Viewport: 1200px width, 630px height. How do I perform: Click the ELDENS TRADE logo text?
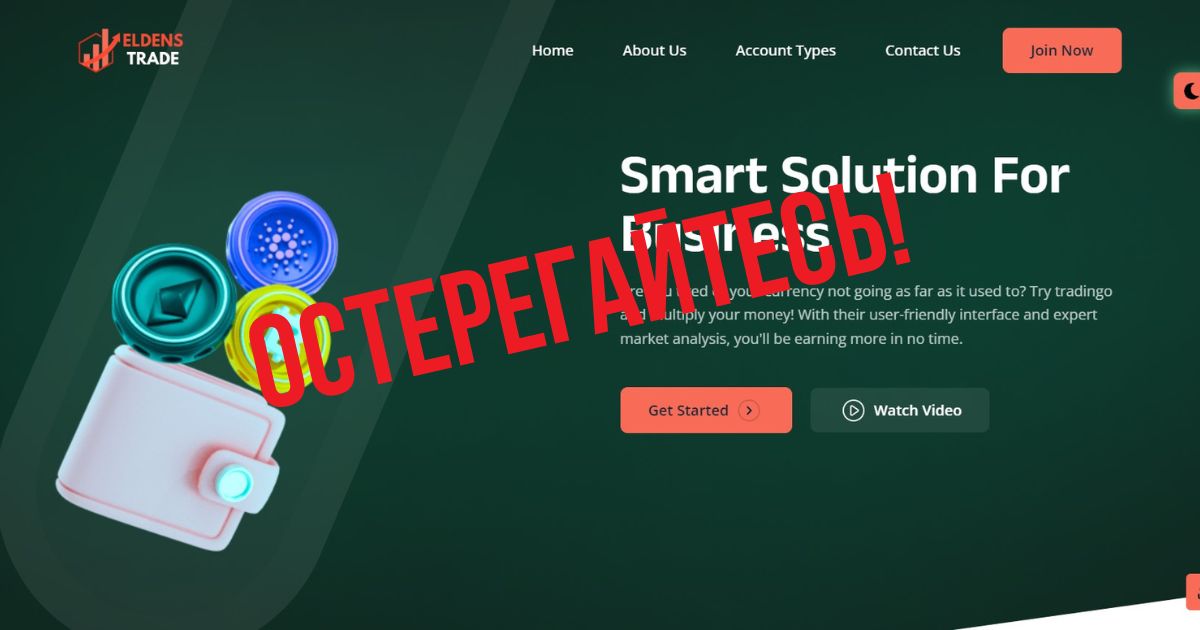(154, 50)
